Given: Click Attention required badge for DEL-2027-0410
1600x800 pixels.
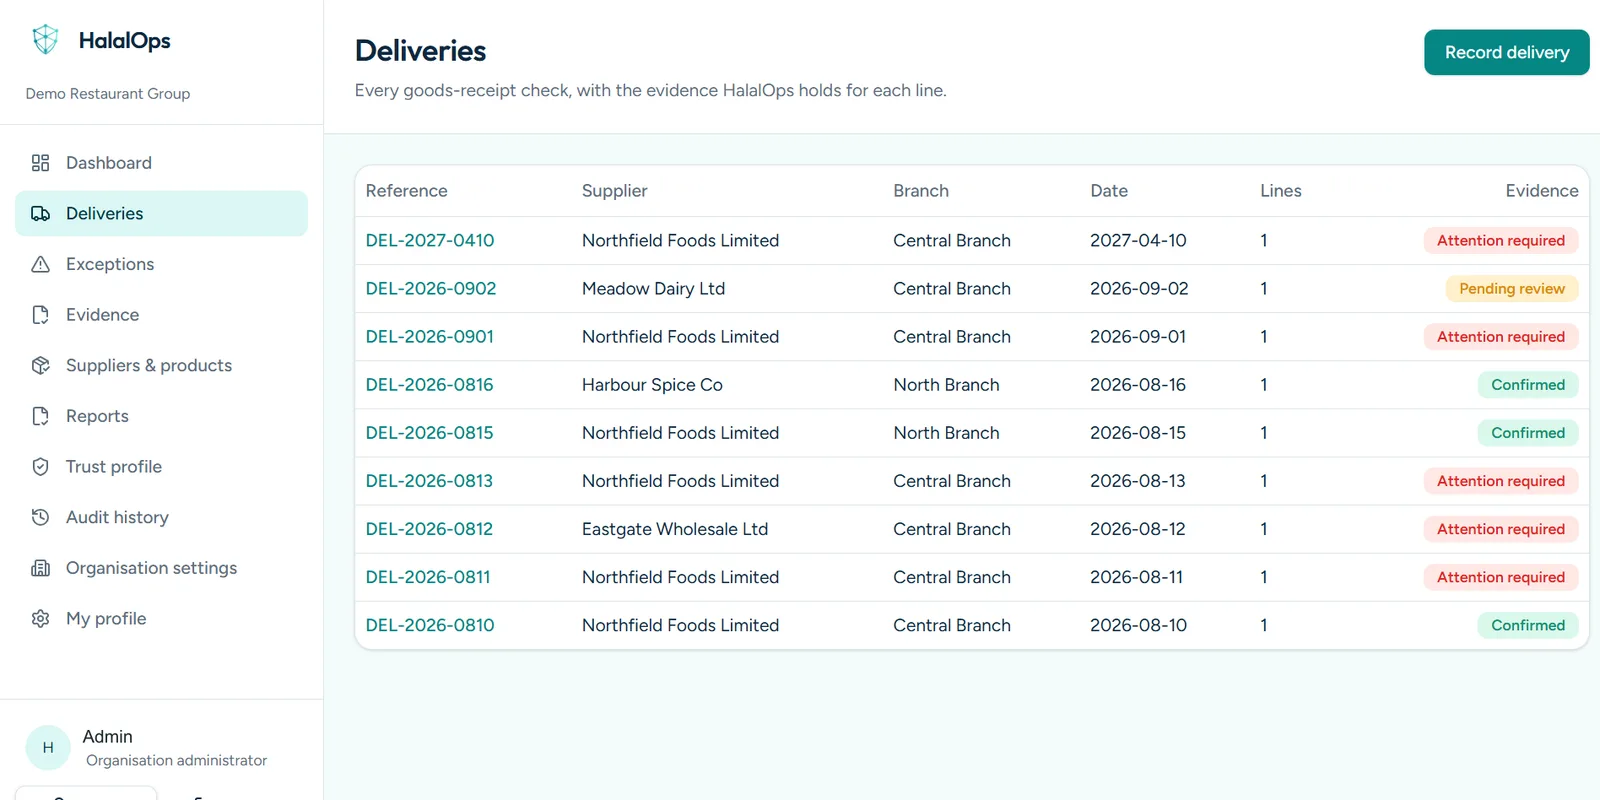Looking at the screenshot, I should click(1501, 241).
